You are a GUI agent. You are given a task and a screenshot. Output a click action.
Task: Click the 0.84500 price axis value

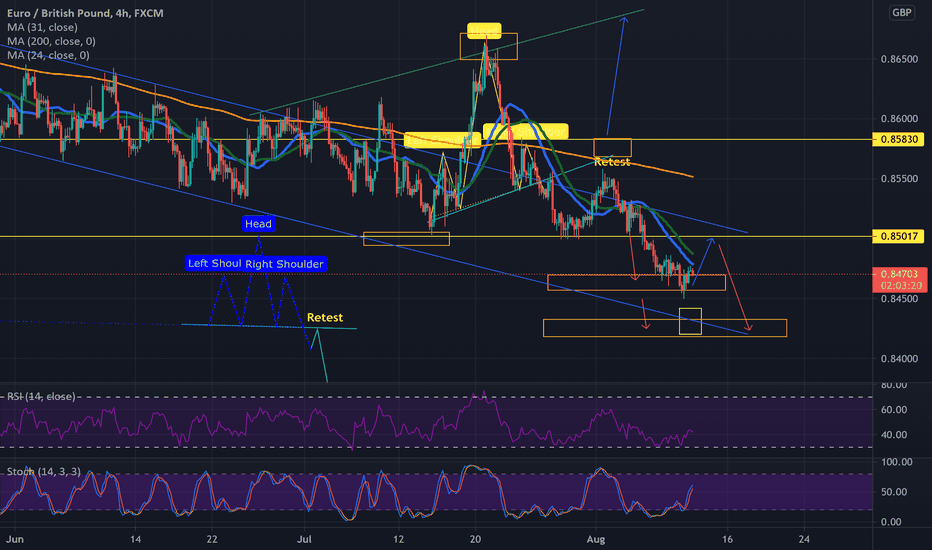(x=899, y=298)
